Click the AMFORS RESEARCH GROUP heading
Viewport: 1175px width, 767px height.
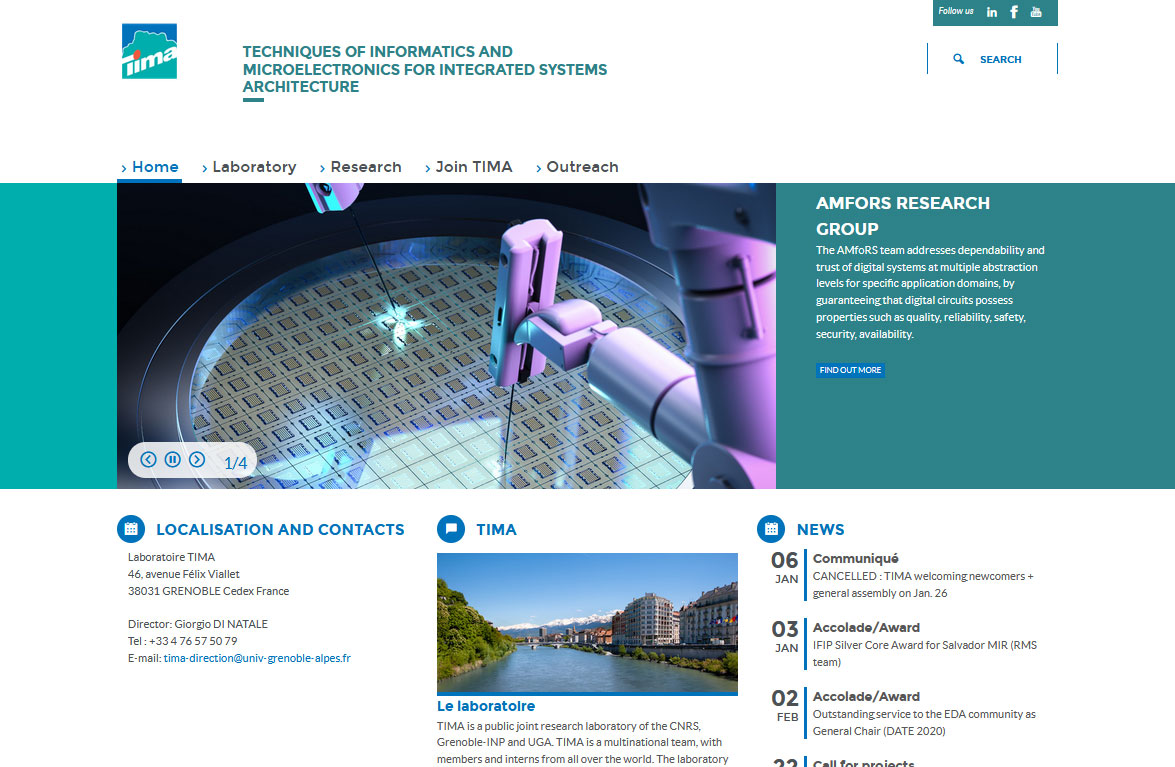902,216
